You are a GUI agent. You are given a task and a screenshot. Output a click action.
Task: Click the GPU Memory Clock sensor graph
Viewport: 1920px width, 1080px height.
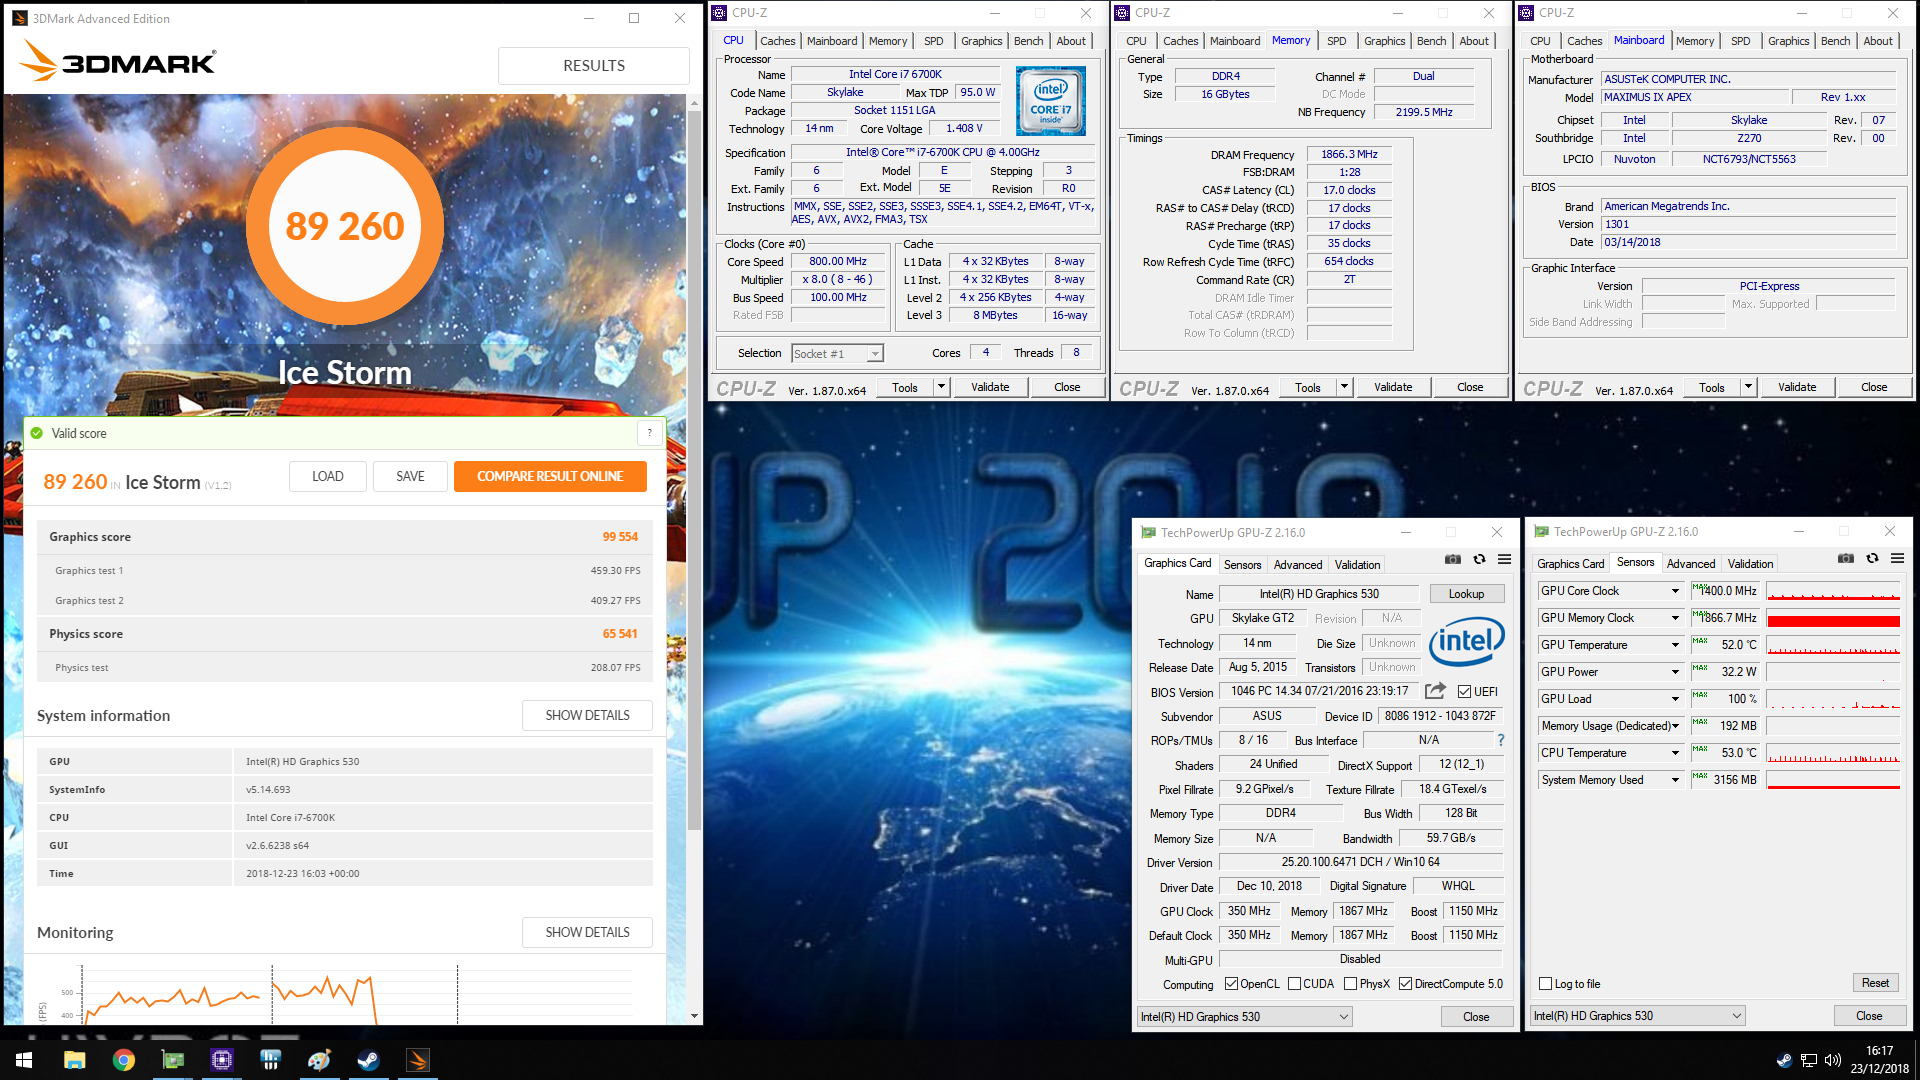[1833, 618]
